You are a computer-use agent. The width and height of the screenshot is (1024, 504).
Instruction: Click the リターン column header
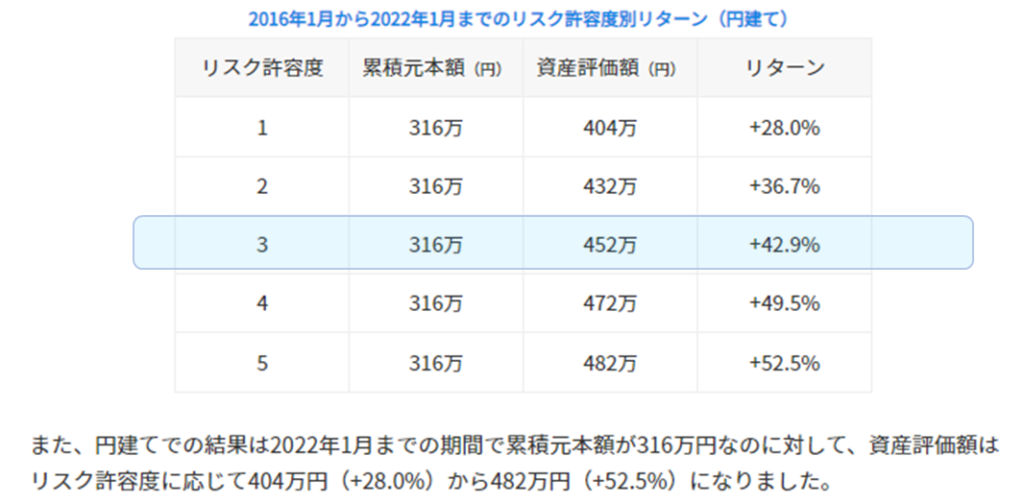784,69
